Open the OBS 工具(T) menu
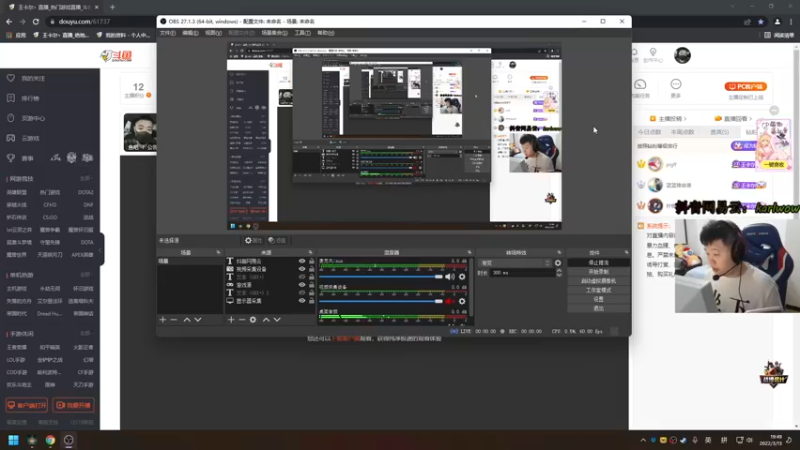The image size is (800, 450). click(302, 33)
